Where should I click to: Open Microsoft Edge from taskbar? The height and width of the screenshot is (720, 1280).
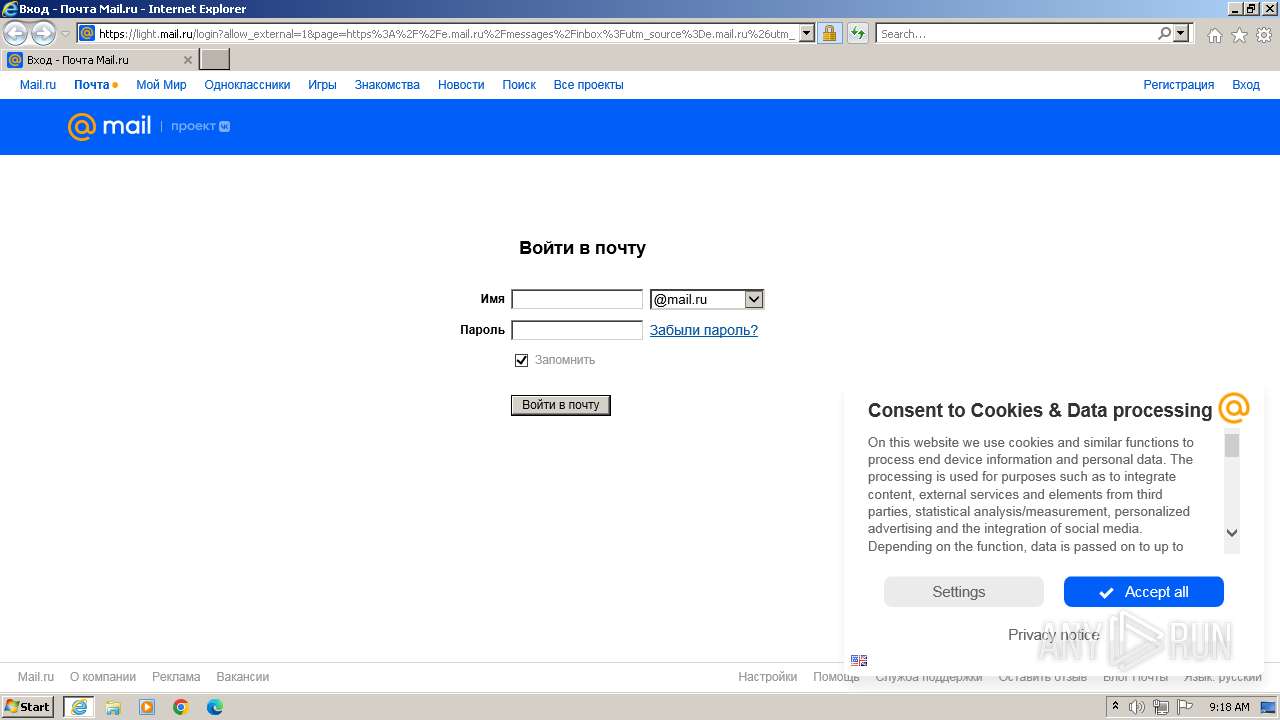215,707
